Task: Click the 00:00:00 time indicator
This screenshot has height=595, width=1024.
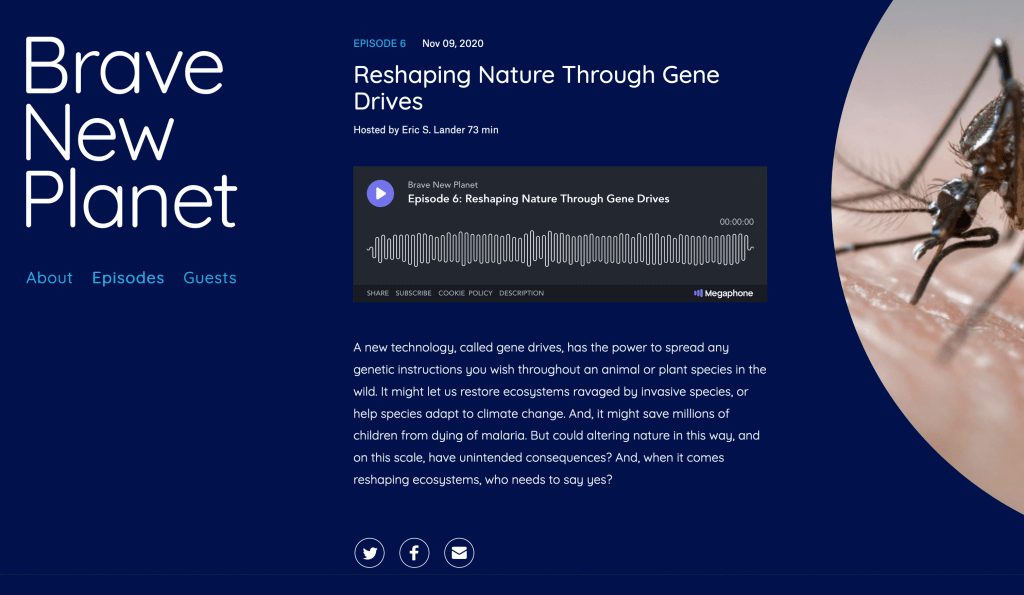Action: [x=737, y=222]
